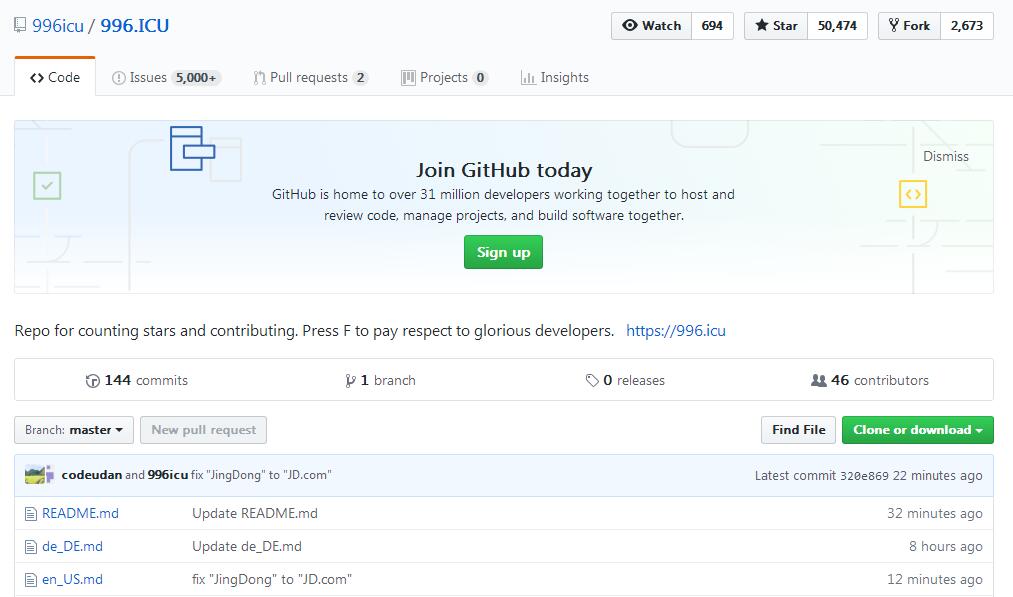Click the '32 minutes ago' timestamp for README.md
This screenshot has width=1013, height=597.
pyautogui.click(x=934, y=513)
